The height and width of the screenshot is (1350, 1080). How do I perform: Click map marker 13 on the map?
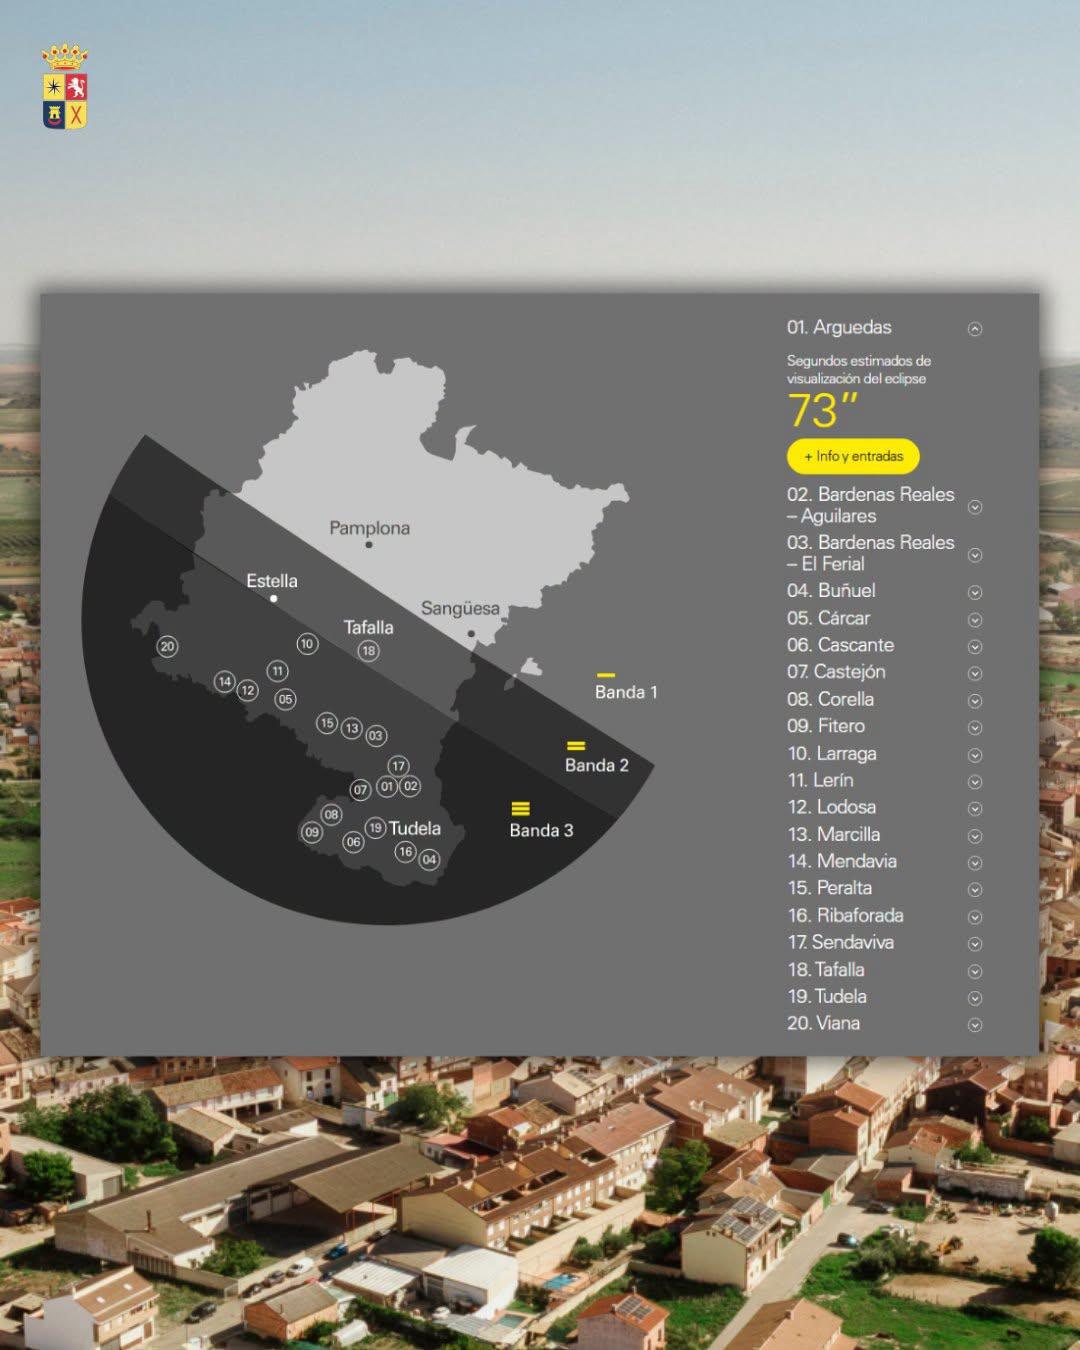[x=351, y=729]
